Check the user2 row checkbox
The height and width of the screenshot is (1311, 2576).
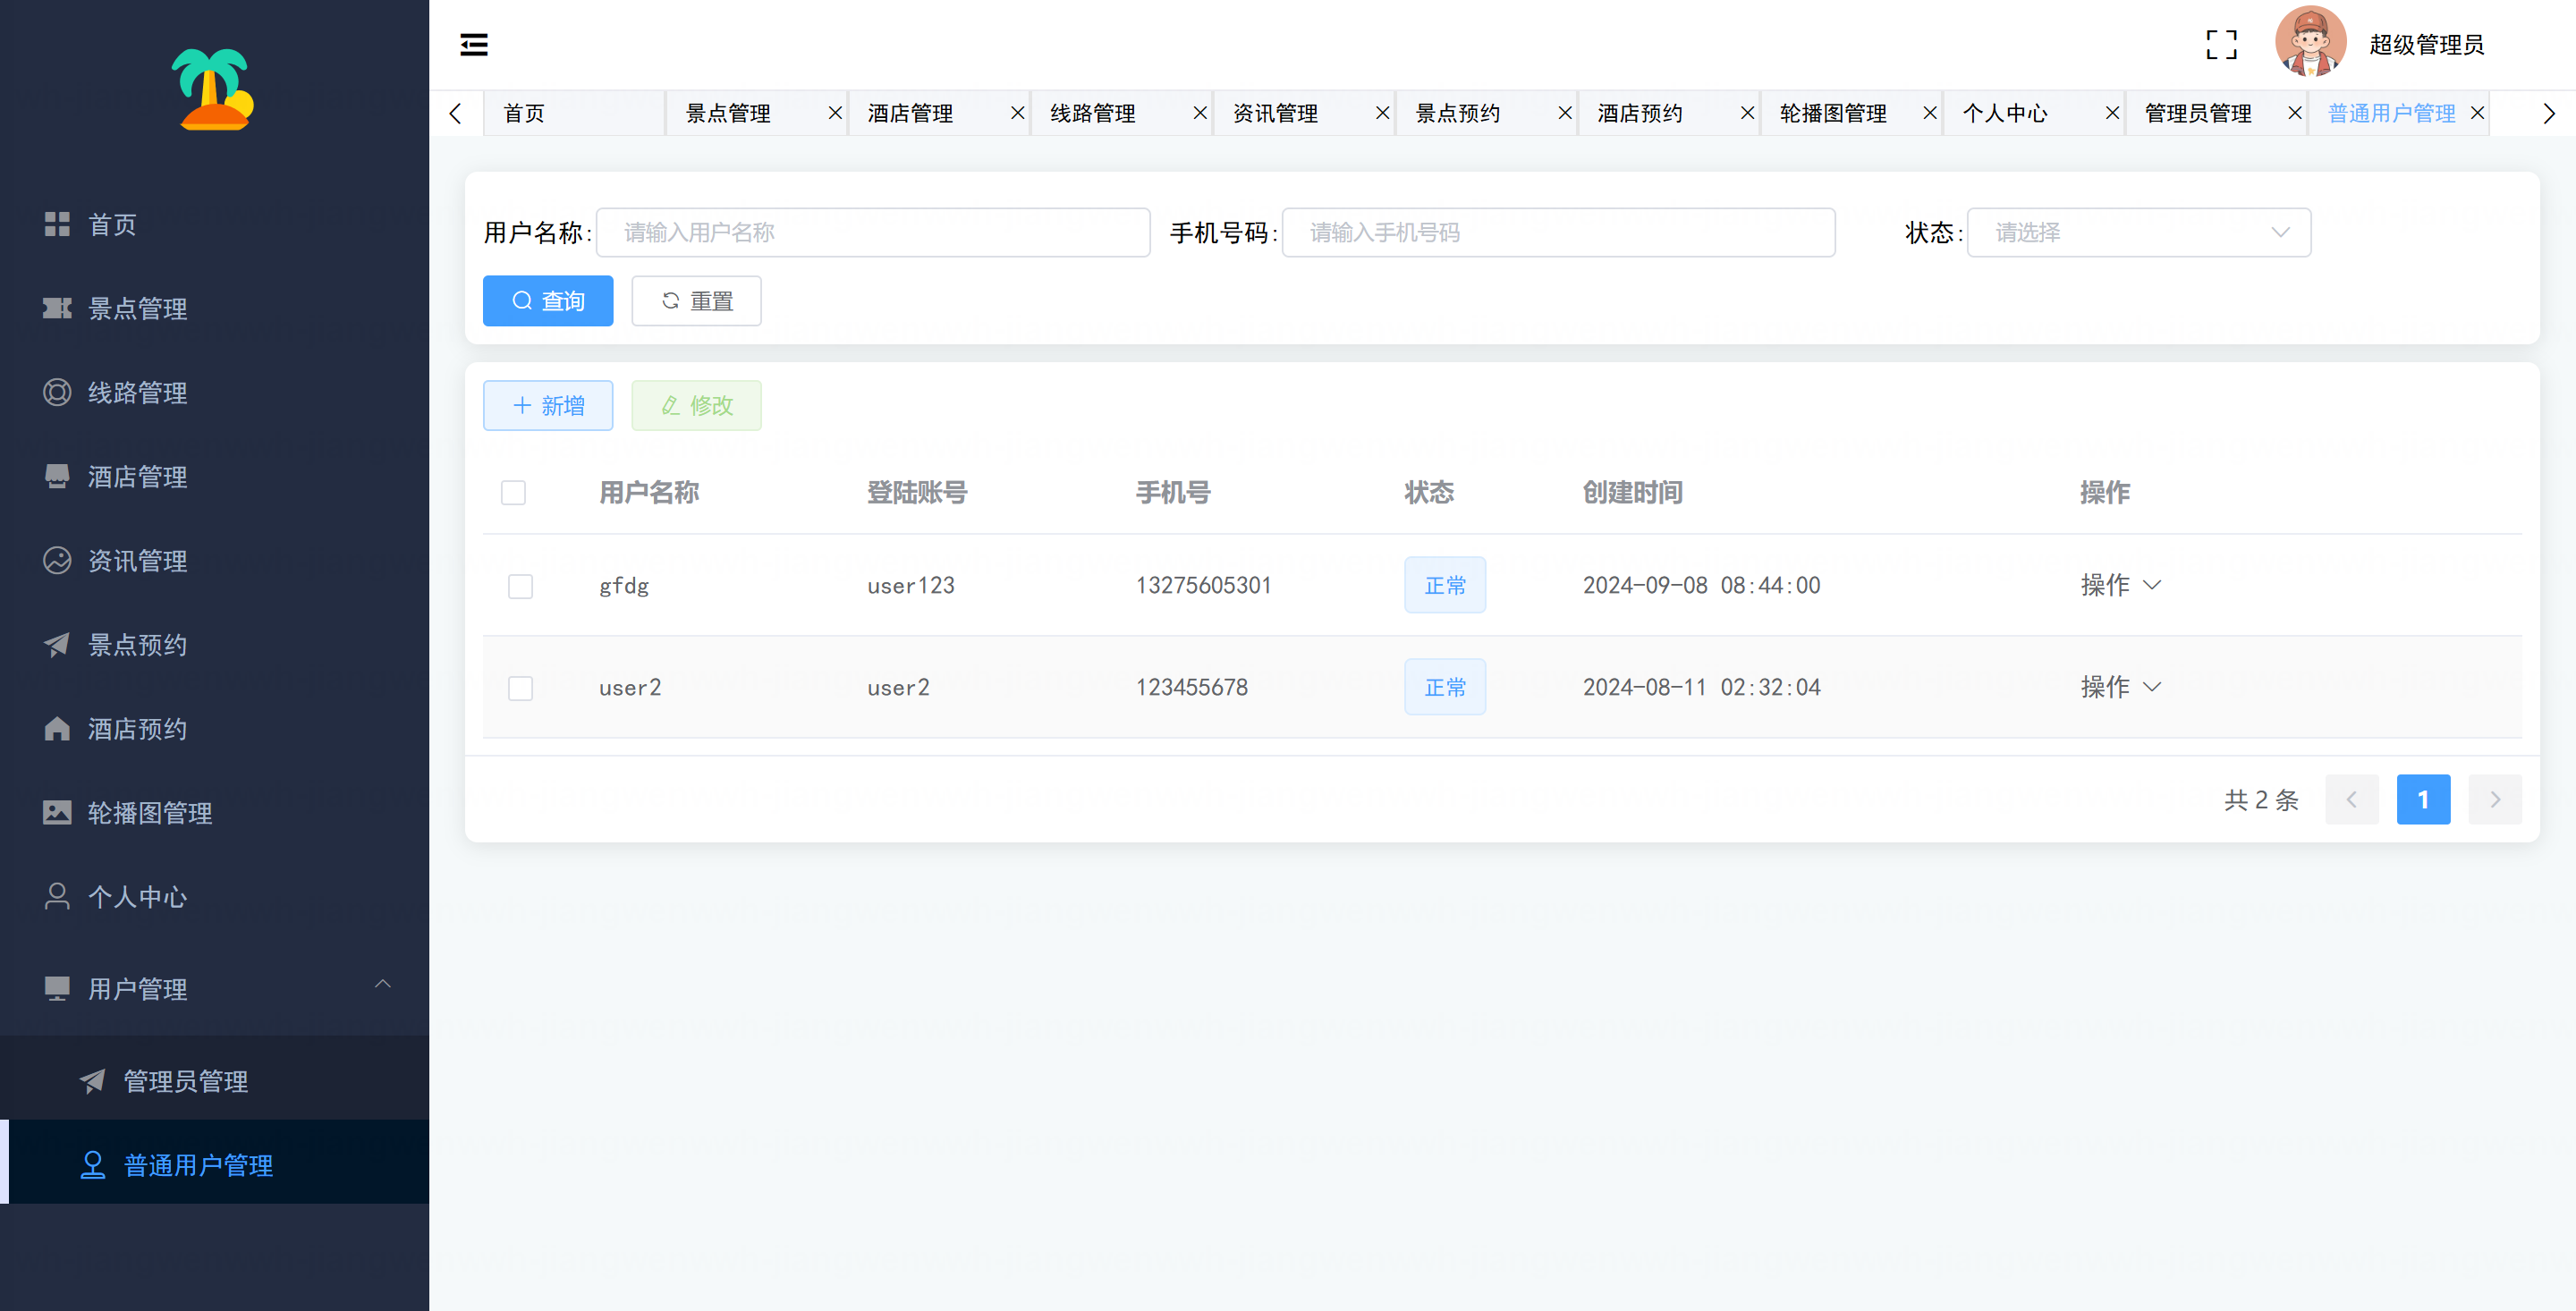click(x=520, y=688)
